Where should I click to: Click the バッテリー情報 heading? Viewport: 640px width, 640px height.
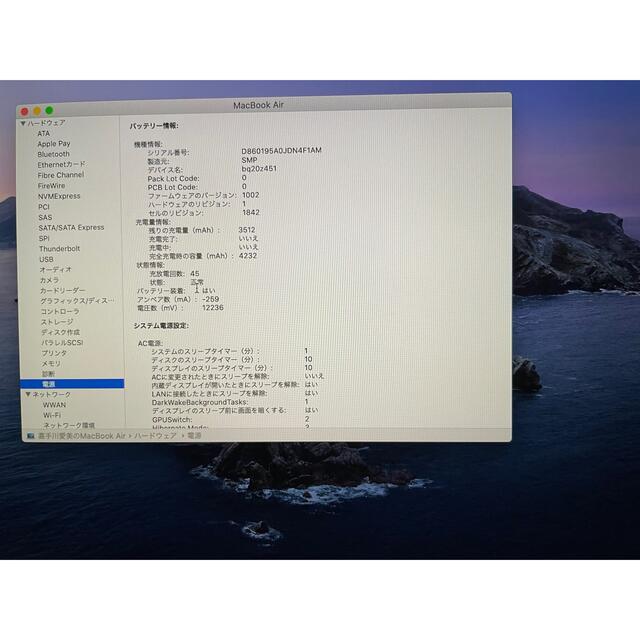click(x=154, y=126)
